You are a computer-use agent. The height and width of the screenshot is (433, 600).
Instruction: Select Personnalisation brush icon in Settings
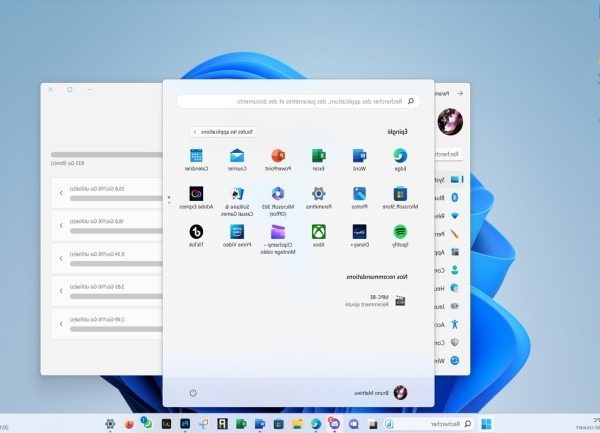pos(455,234)
